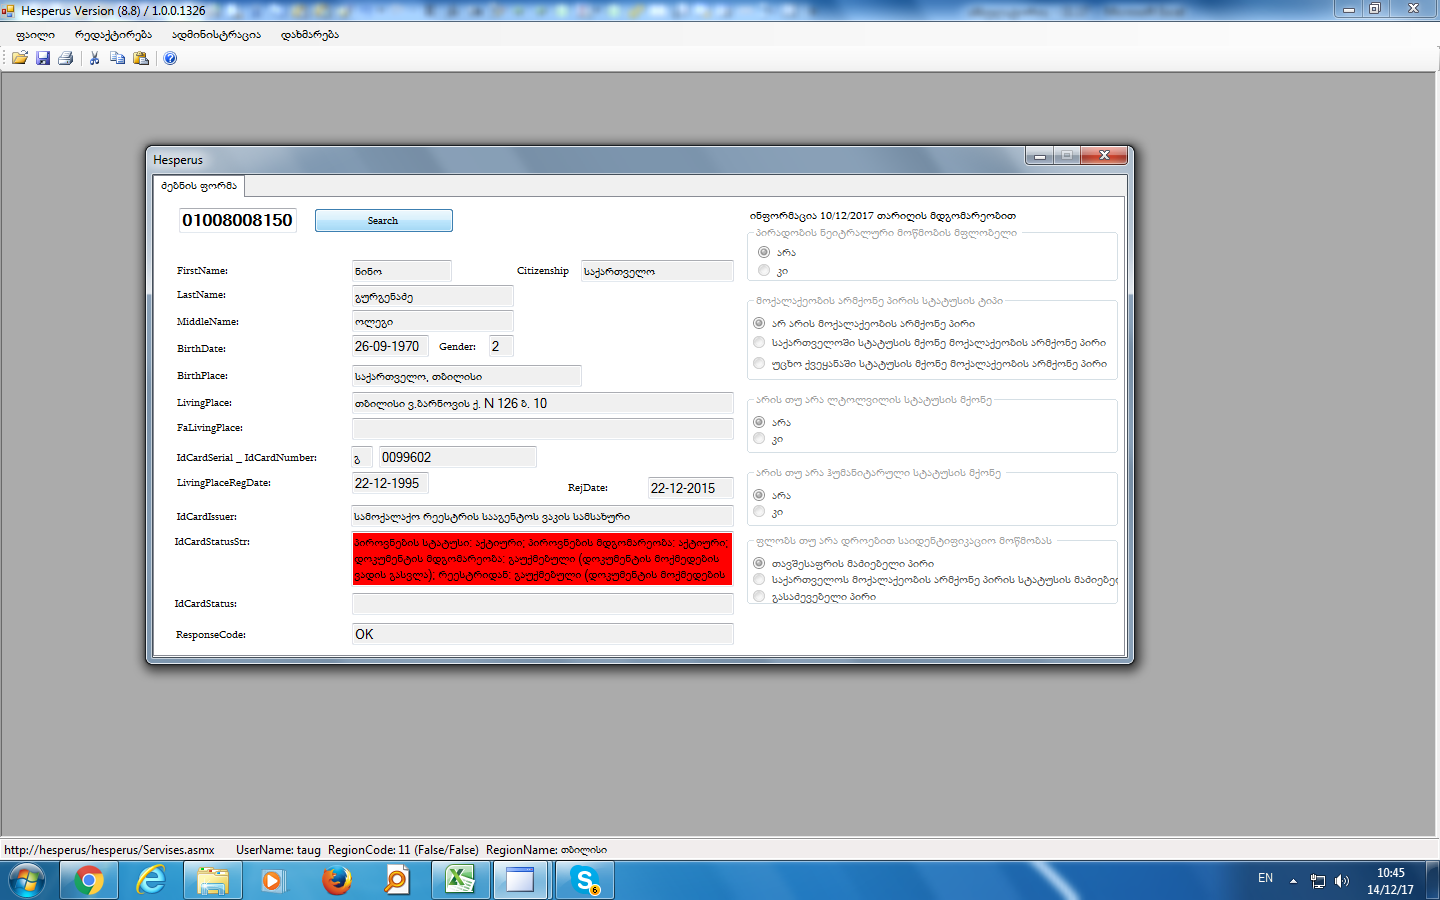Click the Cut scissors icon
The image size is (1440, 900).
(x=95, y=58)
